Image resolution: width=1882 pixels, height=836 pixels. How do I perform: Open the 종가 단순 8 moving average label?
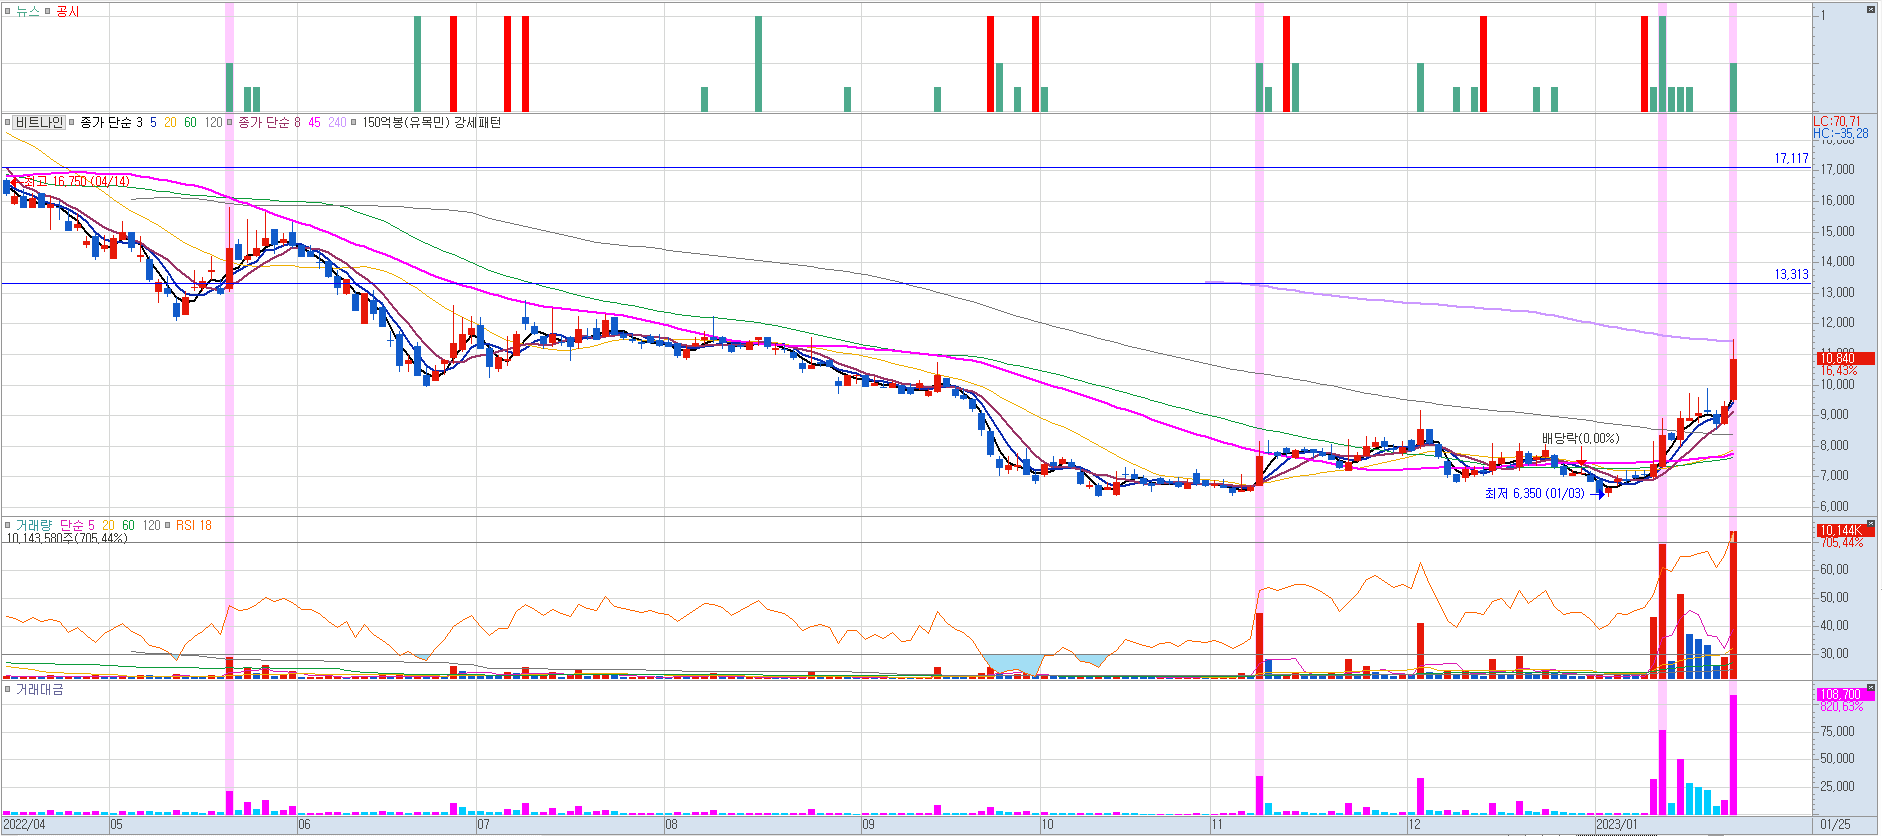click(269, 122)
